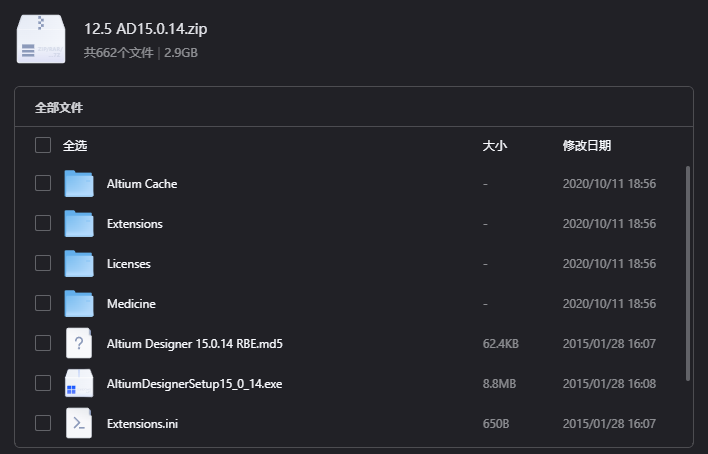Check the box for Licenses

43,263
